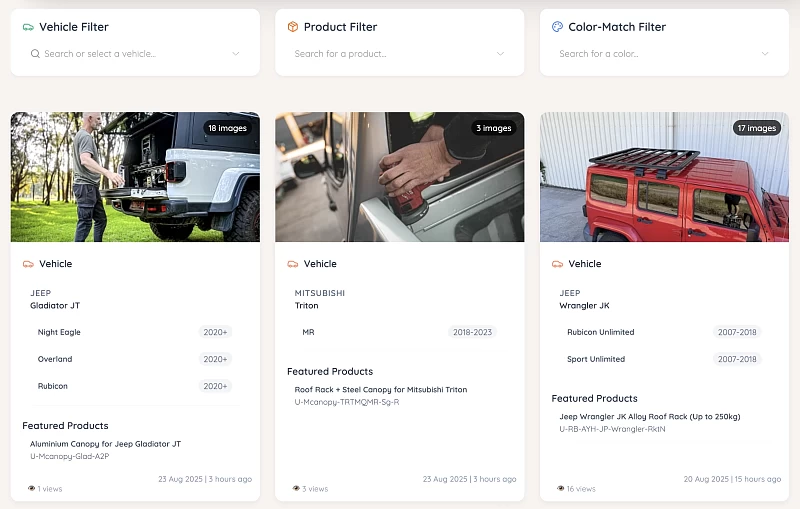Open Aluminium Canopy for Jeep Gladiator JT
This screenshot has height=509, width=800.
[x=106, y=444]
